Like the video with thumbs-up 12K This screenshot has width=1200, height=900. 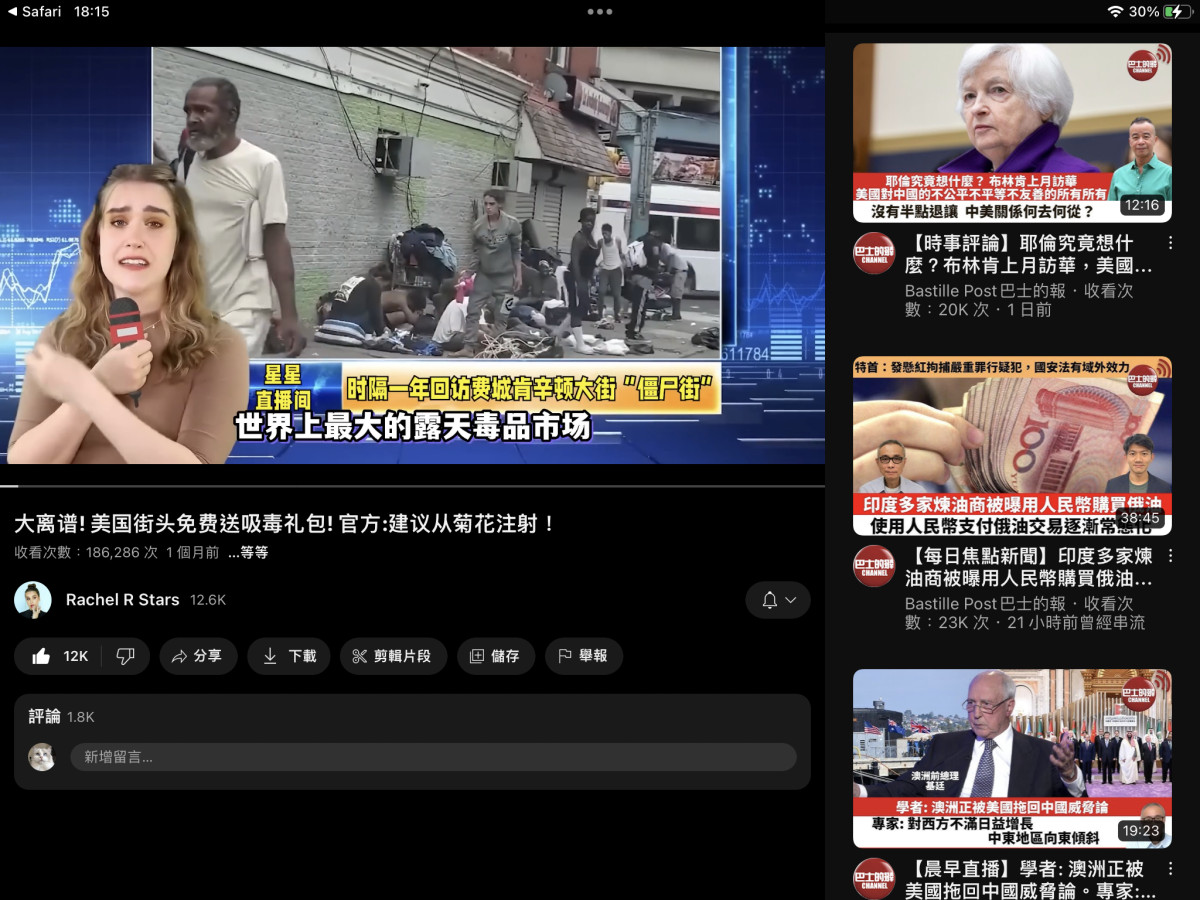(59, 656)
